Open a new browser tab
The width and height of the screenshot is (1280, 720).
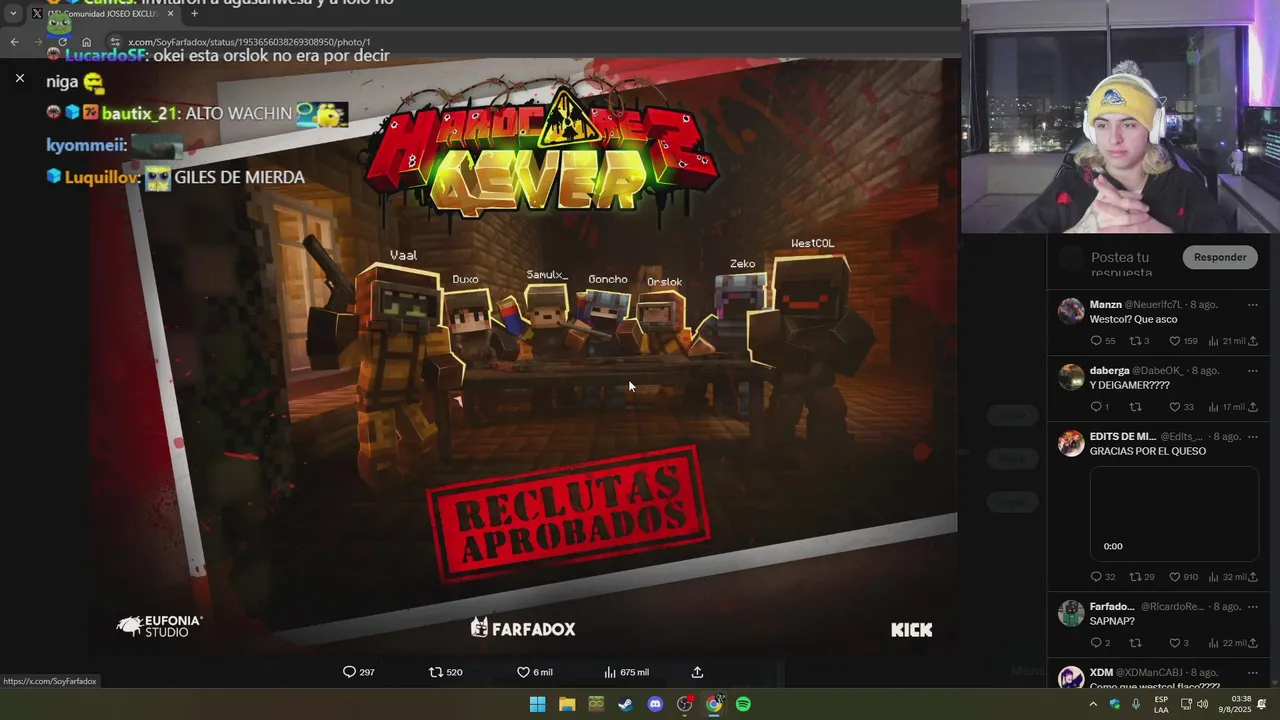pos(194,14)
